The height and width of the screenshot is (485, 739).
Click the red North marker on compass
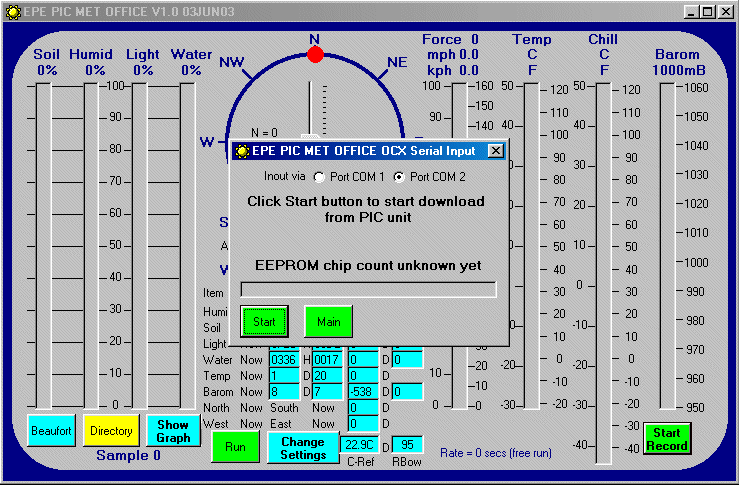tap(315, 54)
